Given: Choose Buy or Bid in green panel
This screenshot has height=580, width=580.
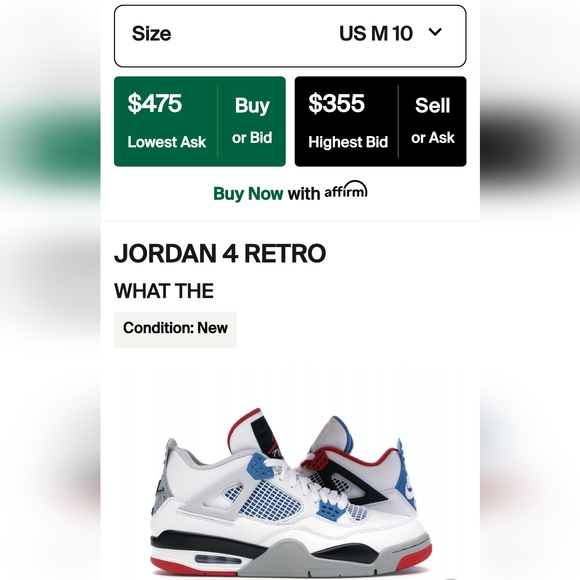Looking at the screenshot, I should coord(252,121).
